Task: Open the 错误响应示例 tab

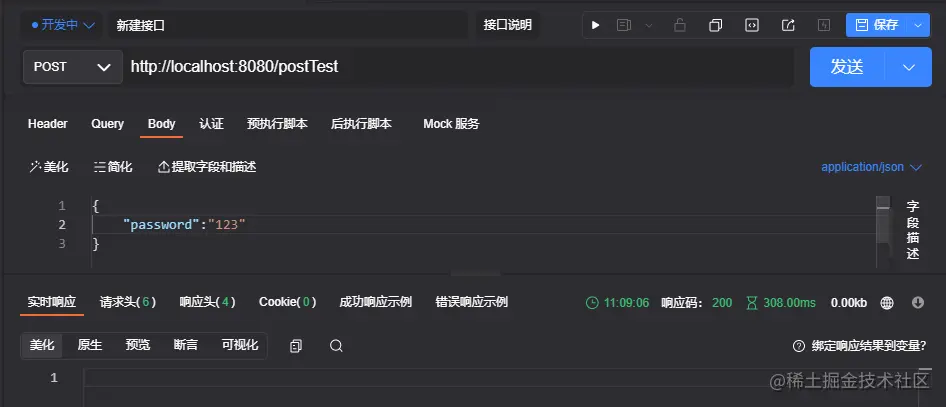Action: click(x=472, y=302)
